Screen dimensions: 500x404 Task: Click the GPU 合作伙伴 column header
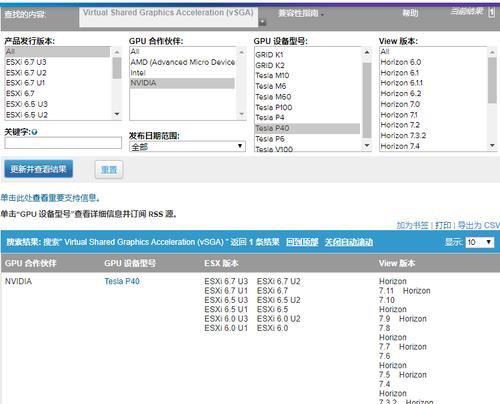tap(30, 263)
